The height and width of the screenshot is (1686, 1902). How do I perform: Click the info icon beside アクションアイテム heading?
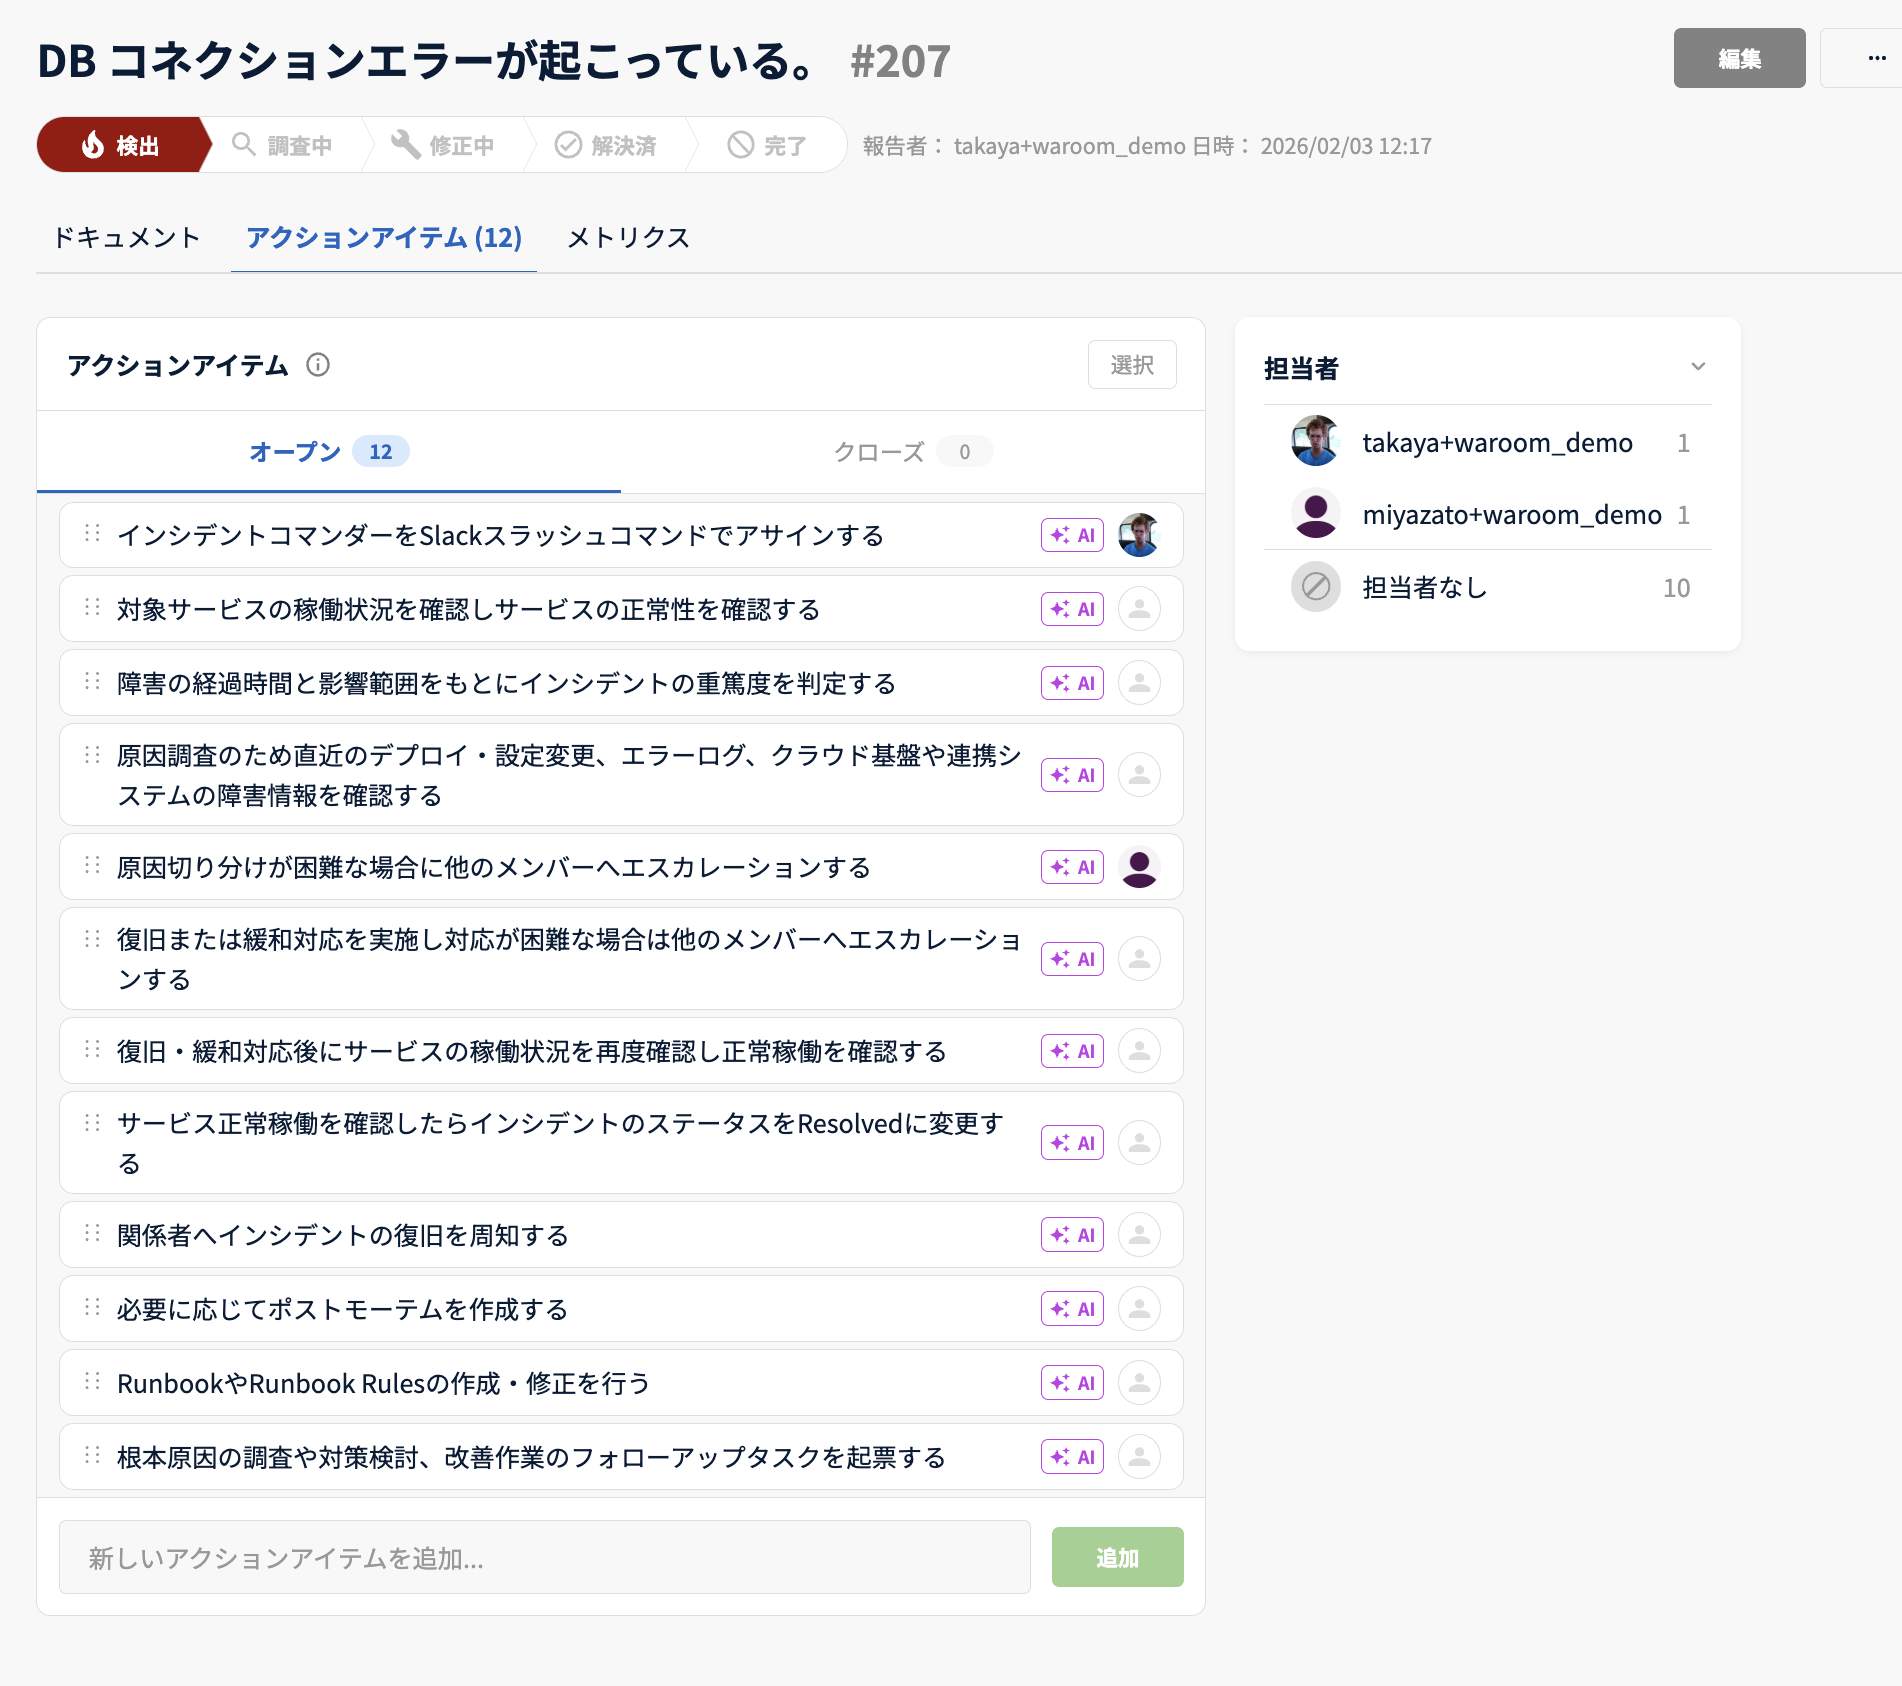[x=318, y=365]
